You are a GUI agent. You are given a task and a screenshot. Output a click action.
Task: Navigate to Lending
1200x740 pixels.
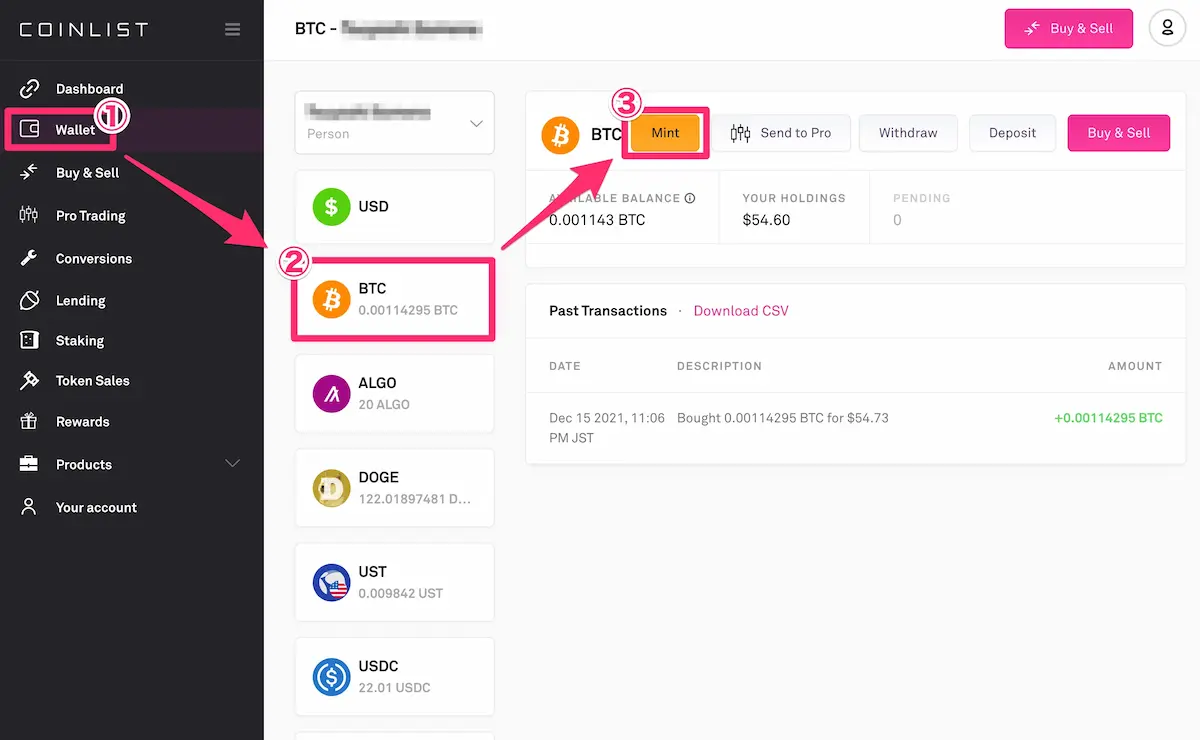point(81,301)
